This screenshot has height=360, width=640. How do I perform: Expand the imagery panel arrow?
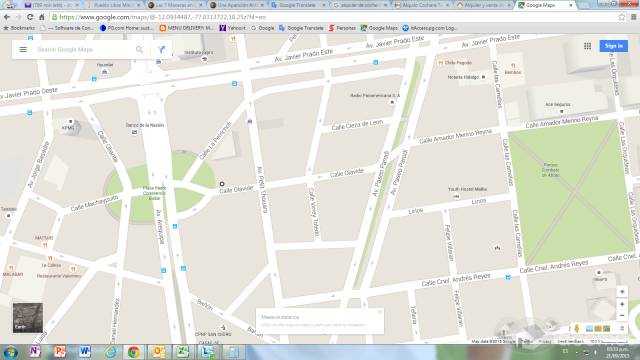(x=622, y=328)
